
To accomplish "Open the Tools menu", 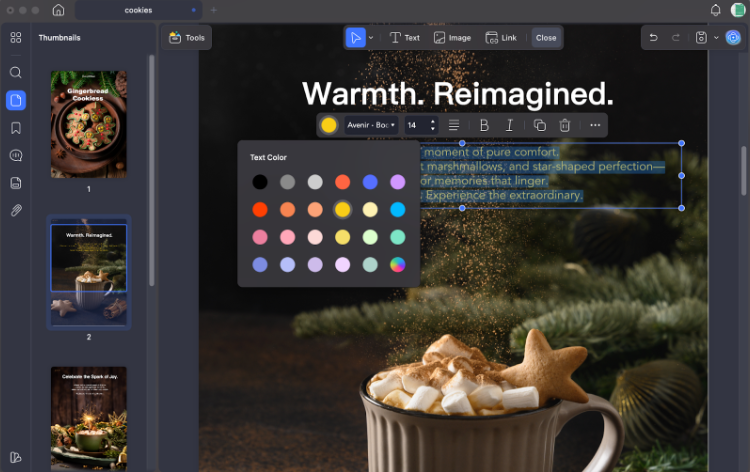I will (x=187, y=38).
